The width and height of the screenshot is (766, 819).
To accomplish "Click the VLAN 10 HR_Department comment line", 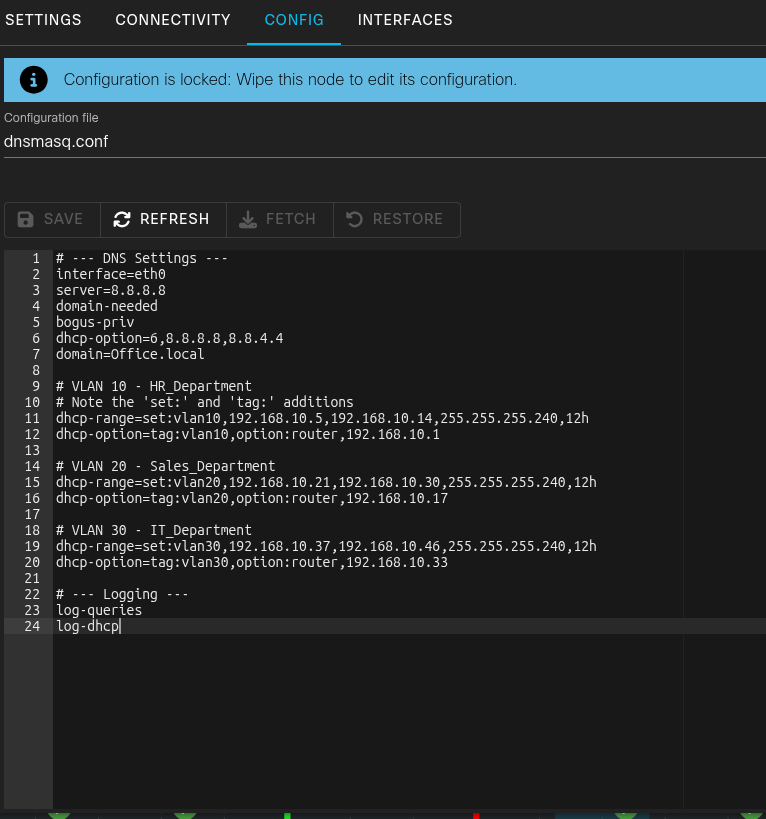I will (x=154, y=386).
